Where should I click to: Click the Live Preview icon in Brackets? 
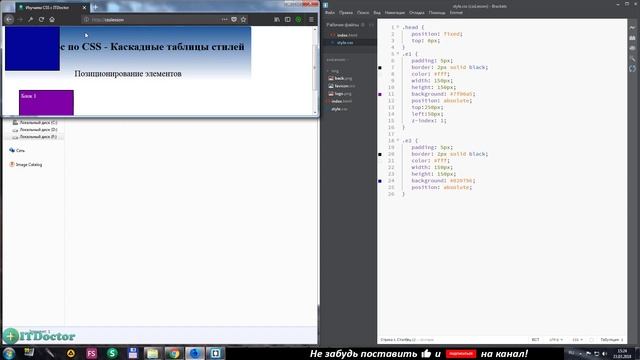[632, 27]
